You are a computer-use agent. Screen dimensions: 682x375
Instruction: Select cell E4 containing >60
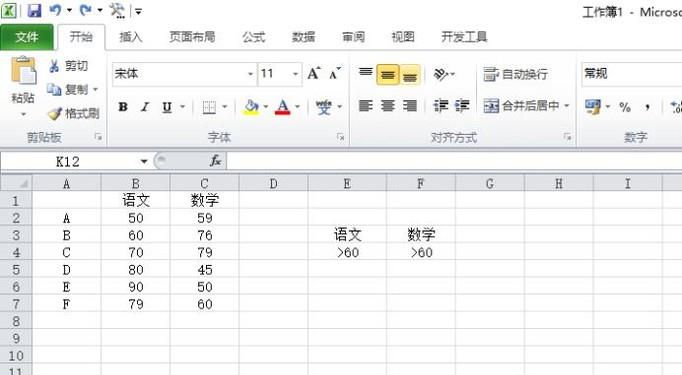347,252
